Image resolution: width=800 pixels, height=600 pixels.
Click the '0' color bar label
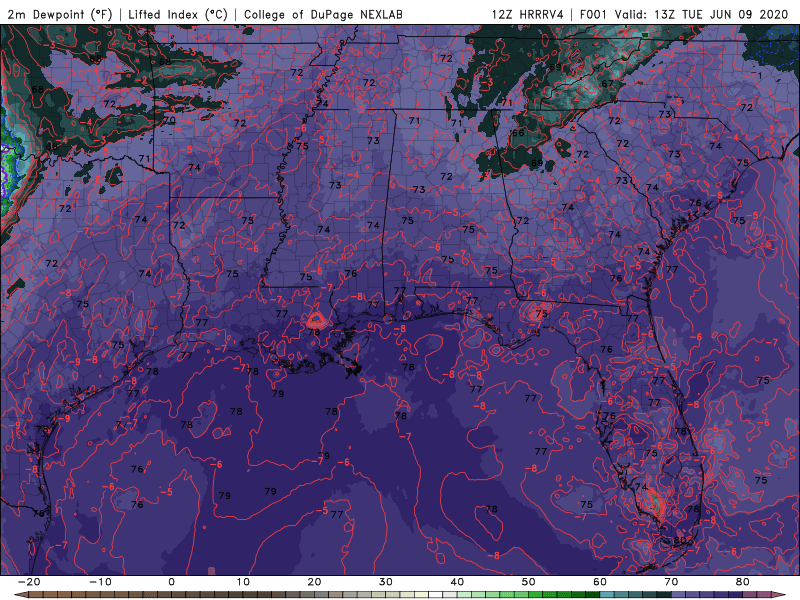click(x=171, y=582)
